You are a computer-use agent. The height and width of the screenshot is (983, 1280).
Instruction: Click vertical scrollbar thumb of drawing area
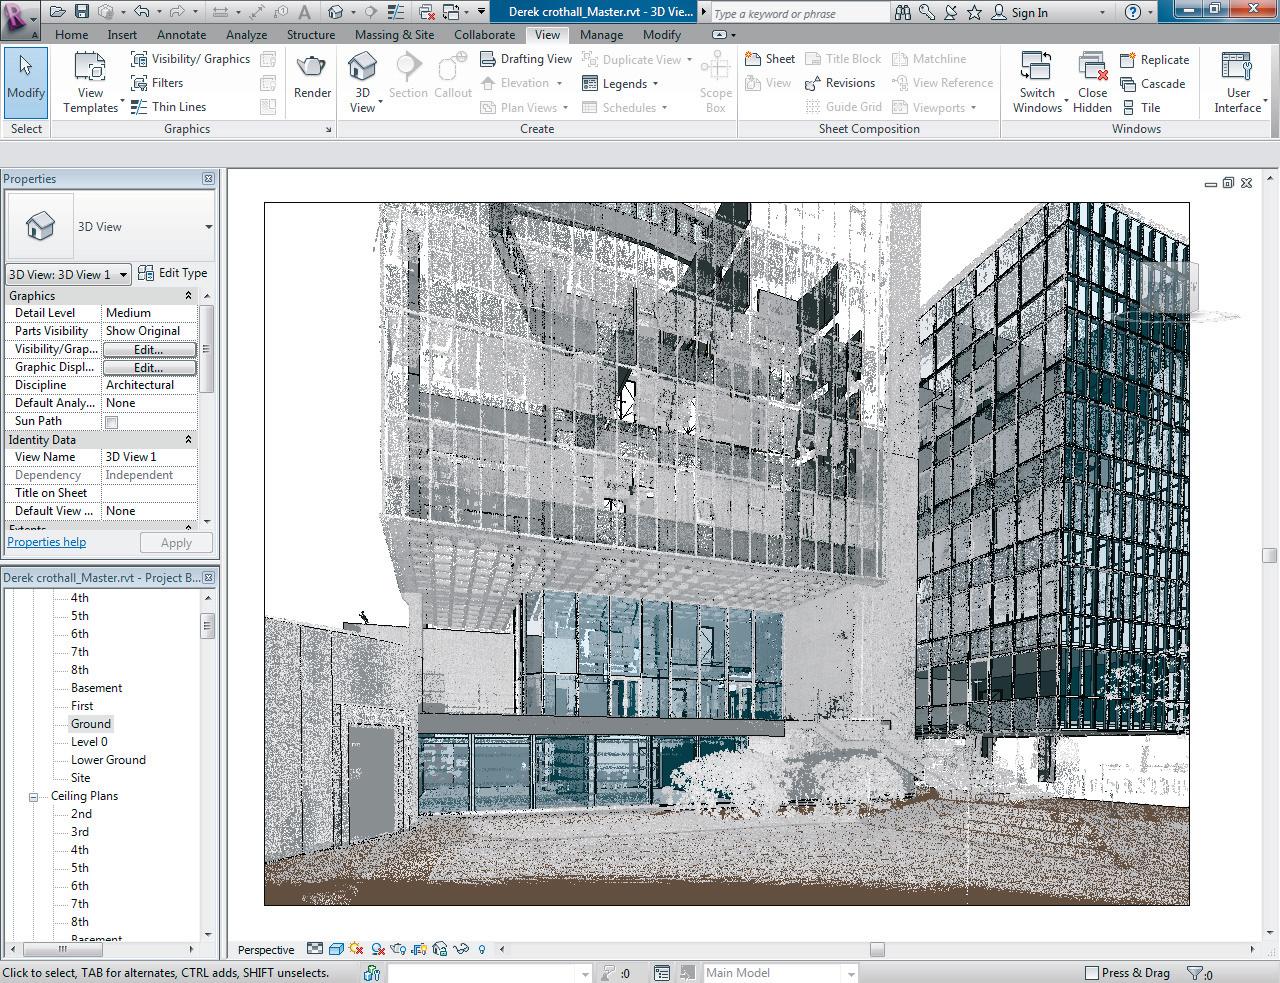[1269, 555]
